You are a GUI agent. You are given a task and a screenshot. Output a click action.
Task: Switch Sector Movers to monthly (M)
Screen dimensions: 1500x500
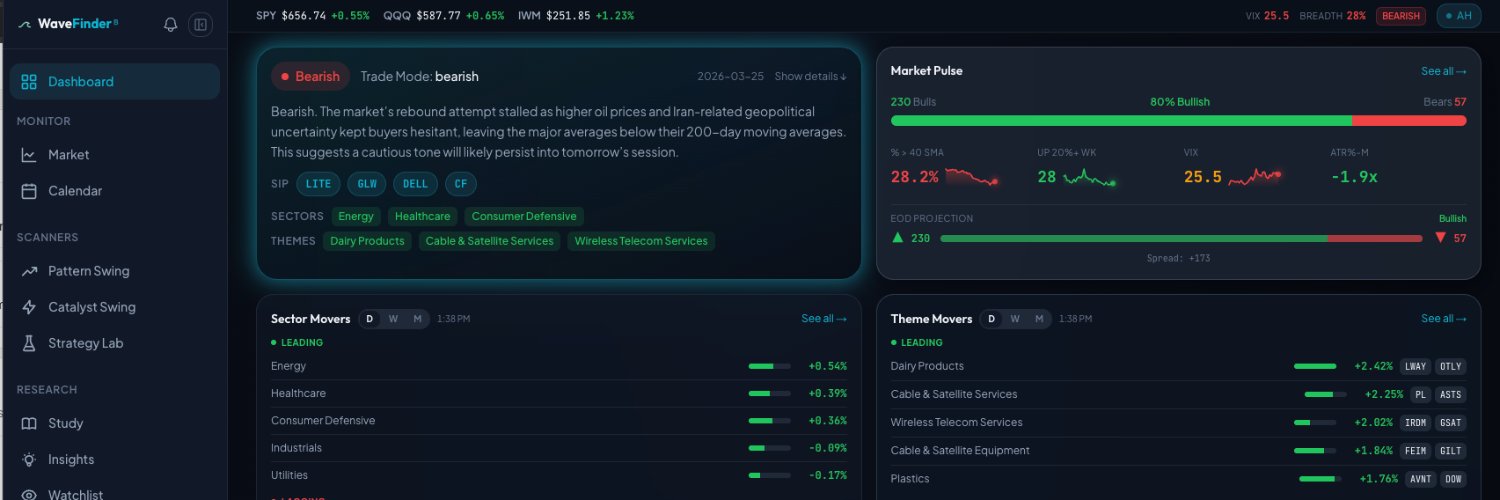[x=417, y=319]
